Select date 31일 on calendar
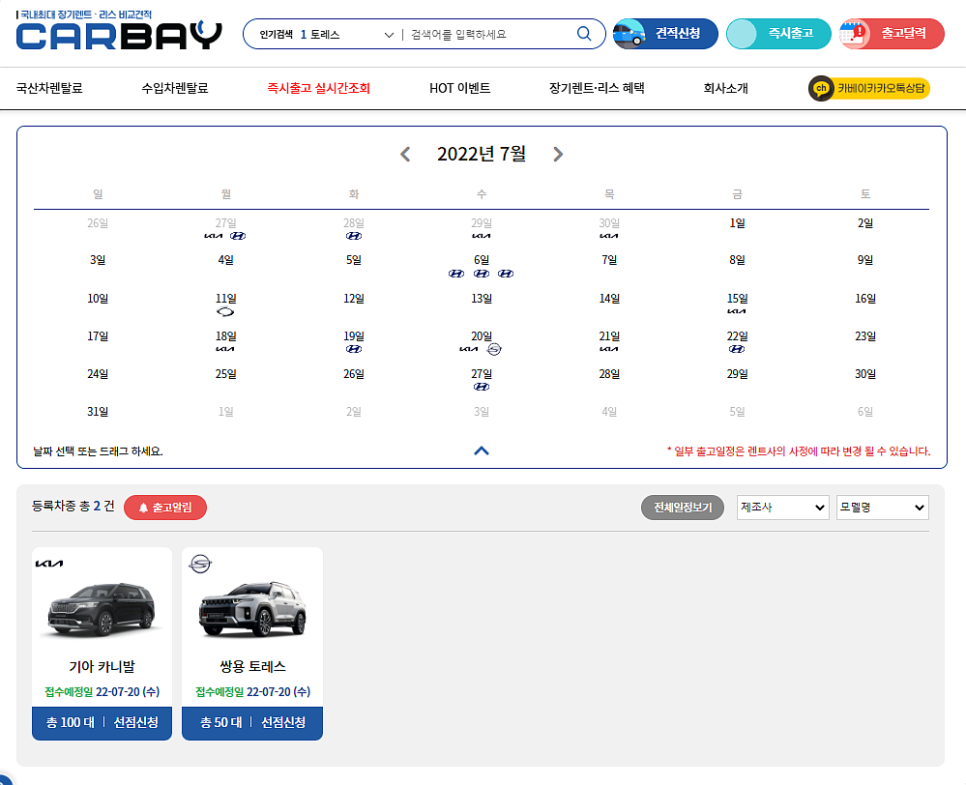The width and height of the screenshot is (966, 785). [x=97, y=412]
